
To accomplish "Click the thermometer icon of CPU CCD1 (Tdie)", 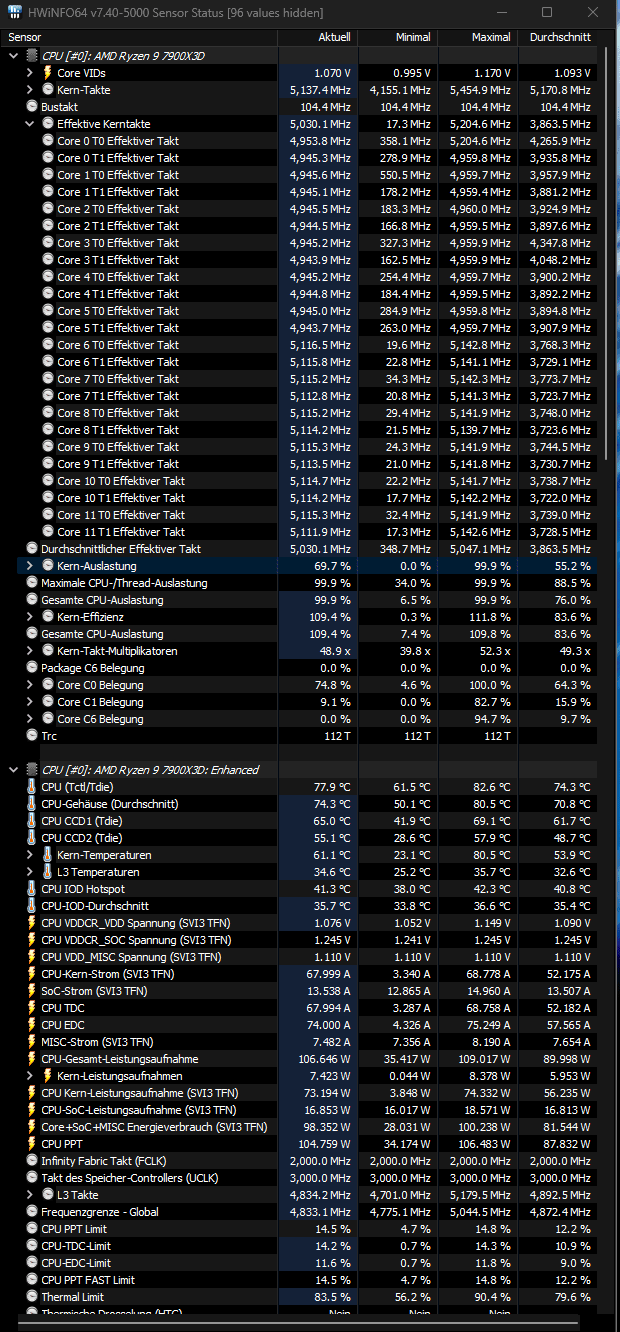I will pyautogui.click(x=31, y=821).
